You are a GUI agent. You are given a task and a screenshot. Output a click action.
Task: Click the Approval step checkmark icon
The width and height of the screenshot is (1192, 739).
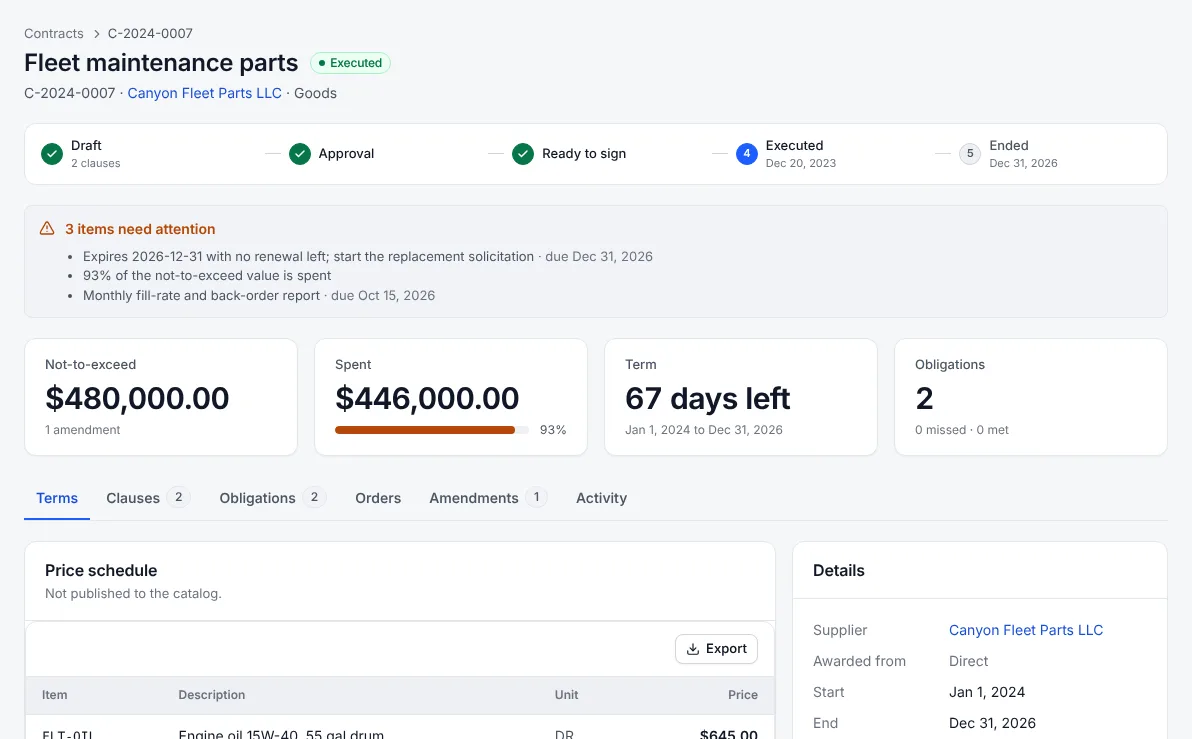(x=300, y=154)
